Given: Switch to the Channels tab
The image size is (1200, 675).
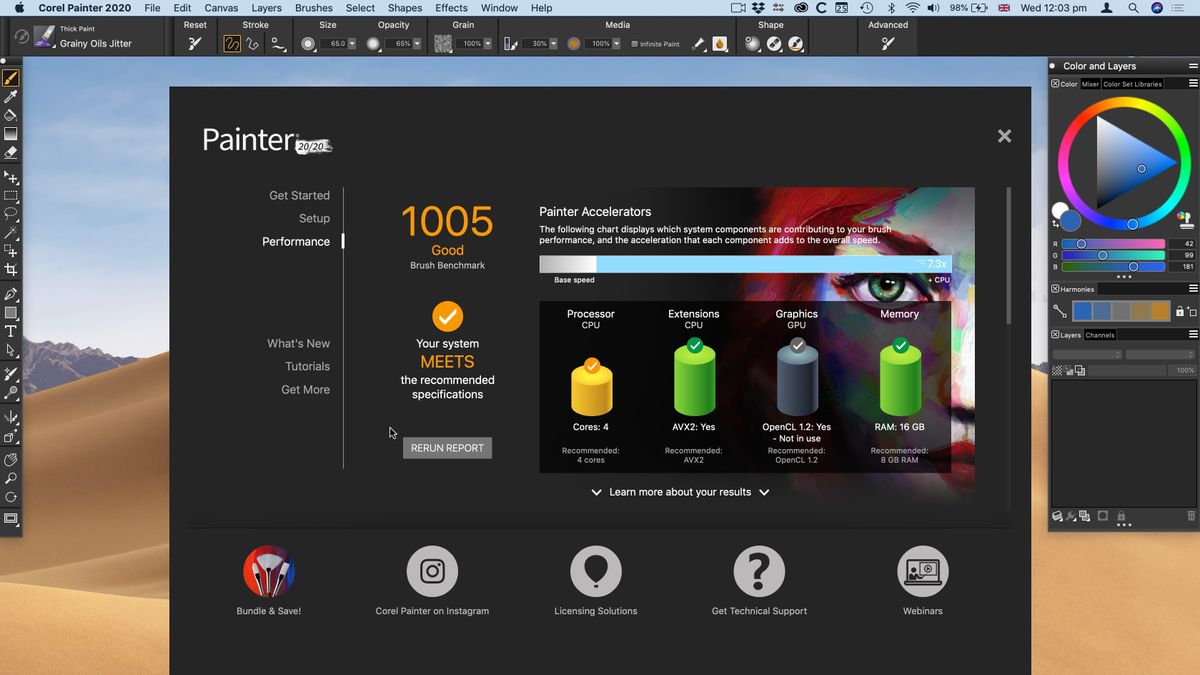Looking at the screenshot, I should point(1099,336).
